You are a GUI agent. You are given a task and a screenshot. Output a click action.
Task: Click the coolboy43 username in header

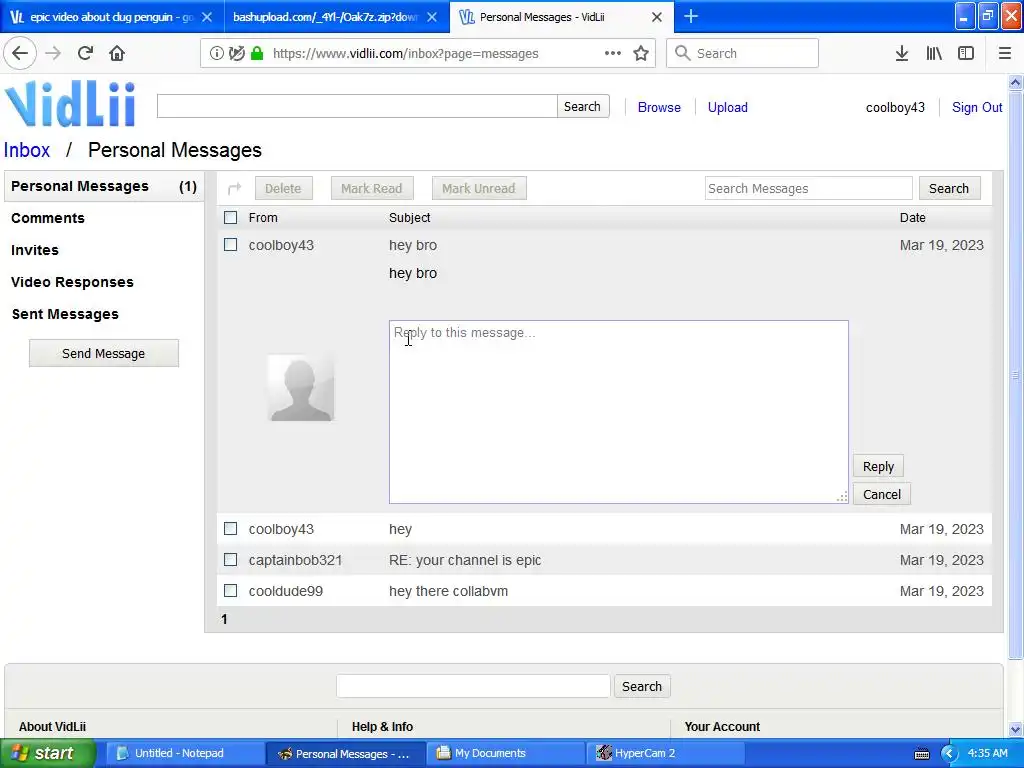click(895, 108)
